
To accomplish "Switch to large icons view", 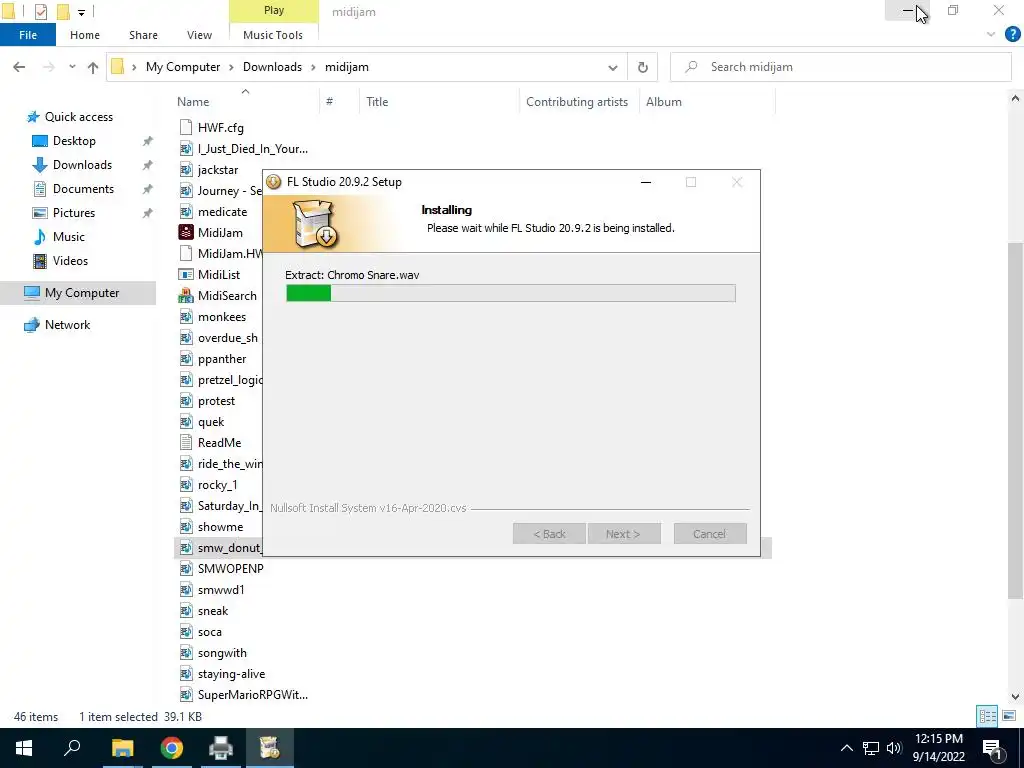I will pyautogui.click(x=1008, y=716).
